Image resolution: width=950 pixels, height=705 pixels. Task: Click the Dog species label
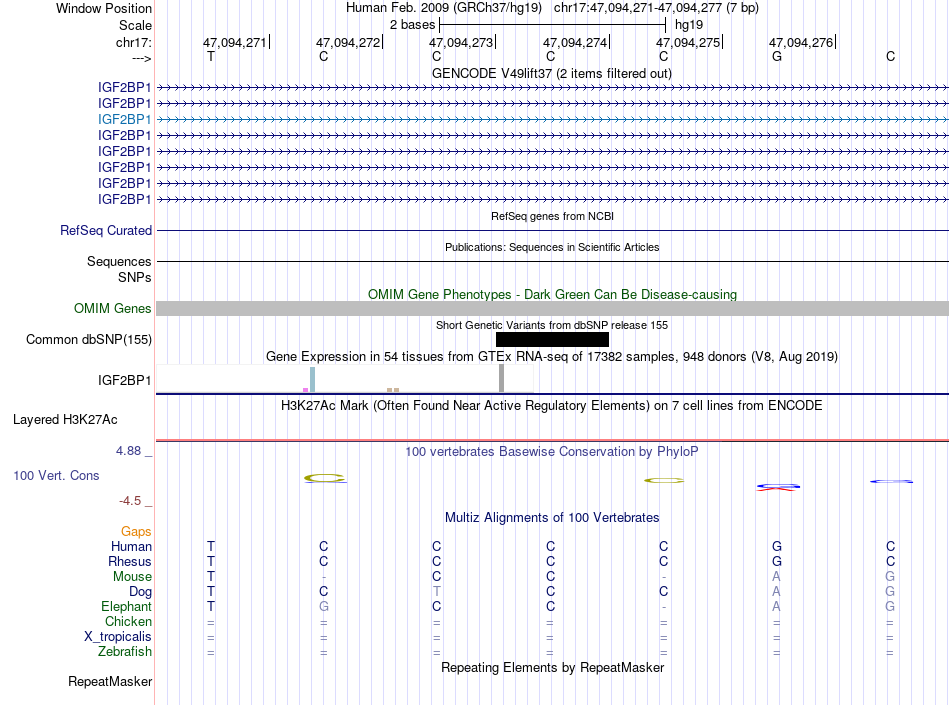point(140,592)
